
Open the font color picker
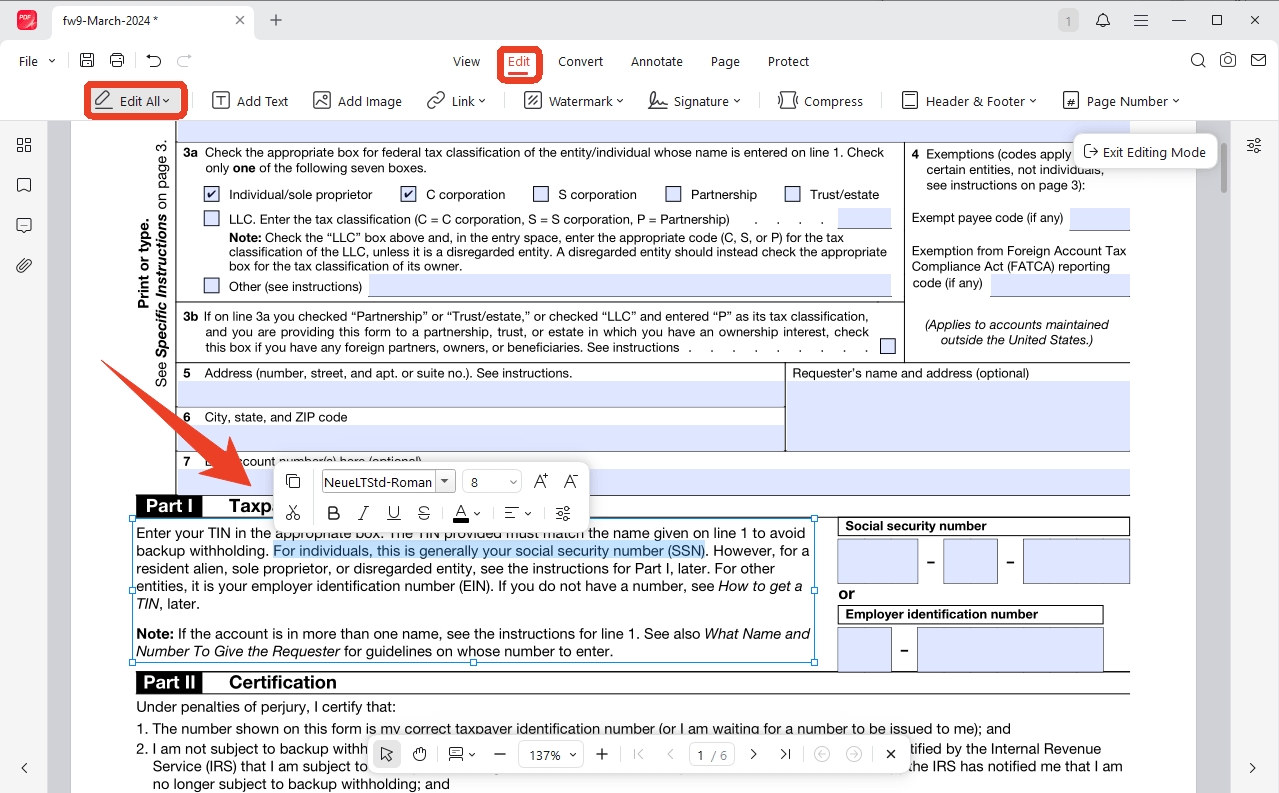467,513
